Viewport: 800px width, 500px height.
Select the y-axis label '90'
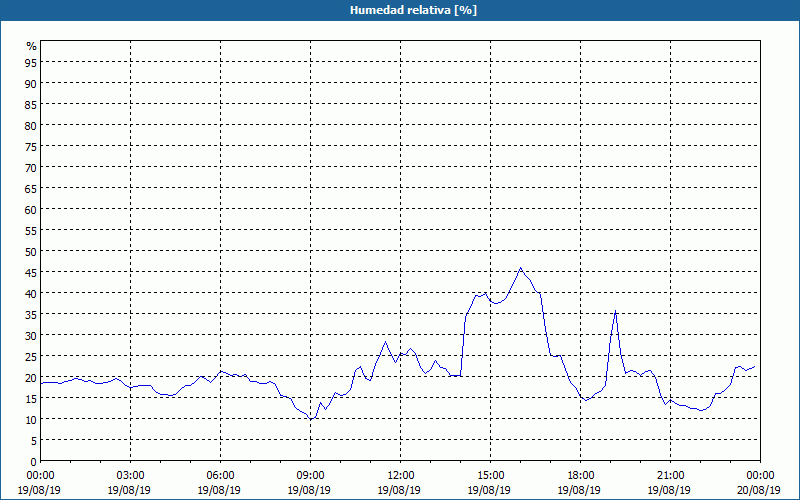31,83
